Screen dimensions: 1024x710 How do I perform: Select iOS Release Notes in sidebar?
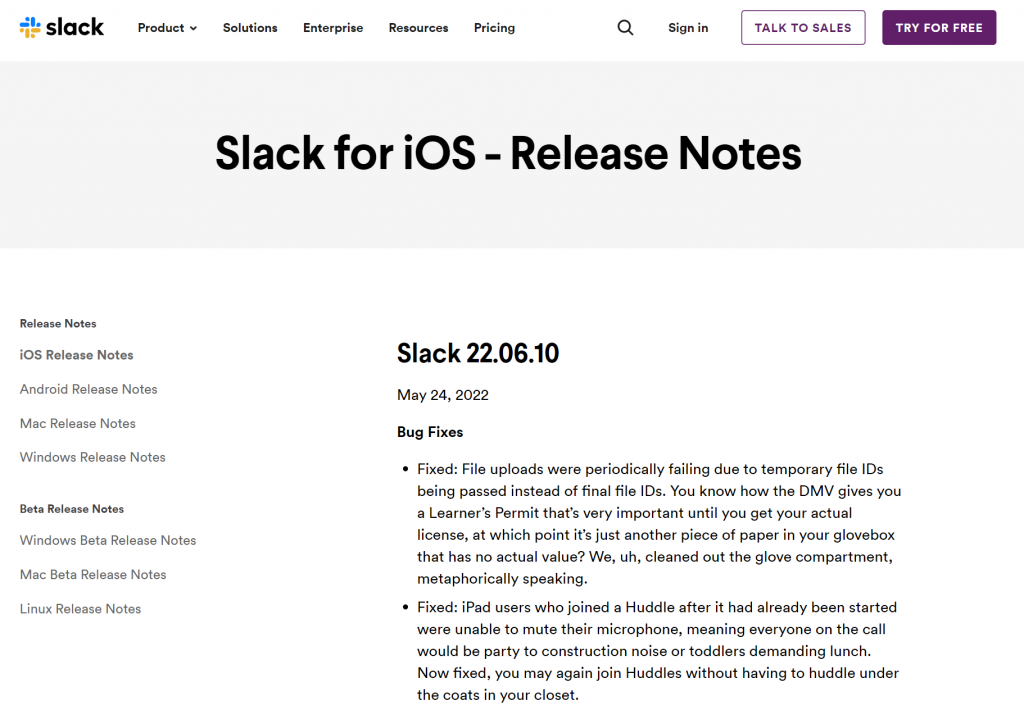tap(76, 355)
